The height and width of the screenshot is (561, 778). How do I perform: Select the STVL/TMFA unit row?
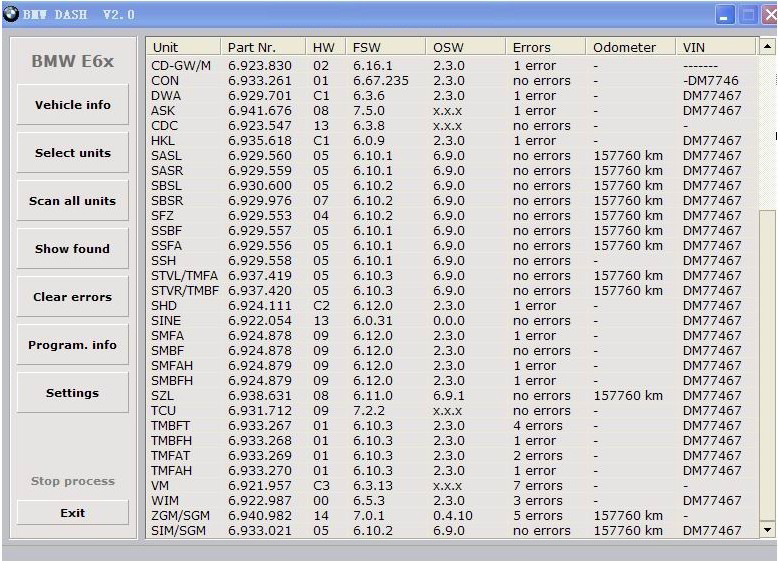452,275
